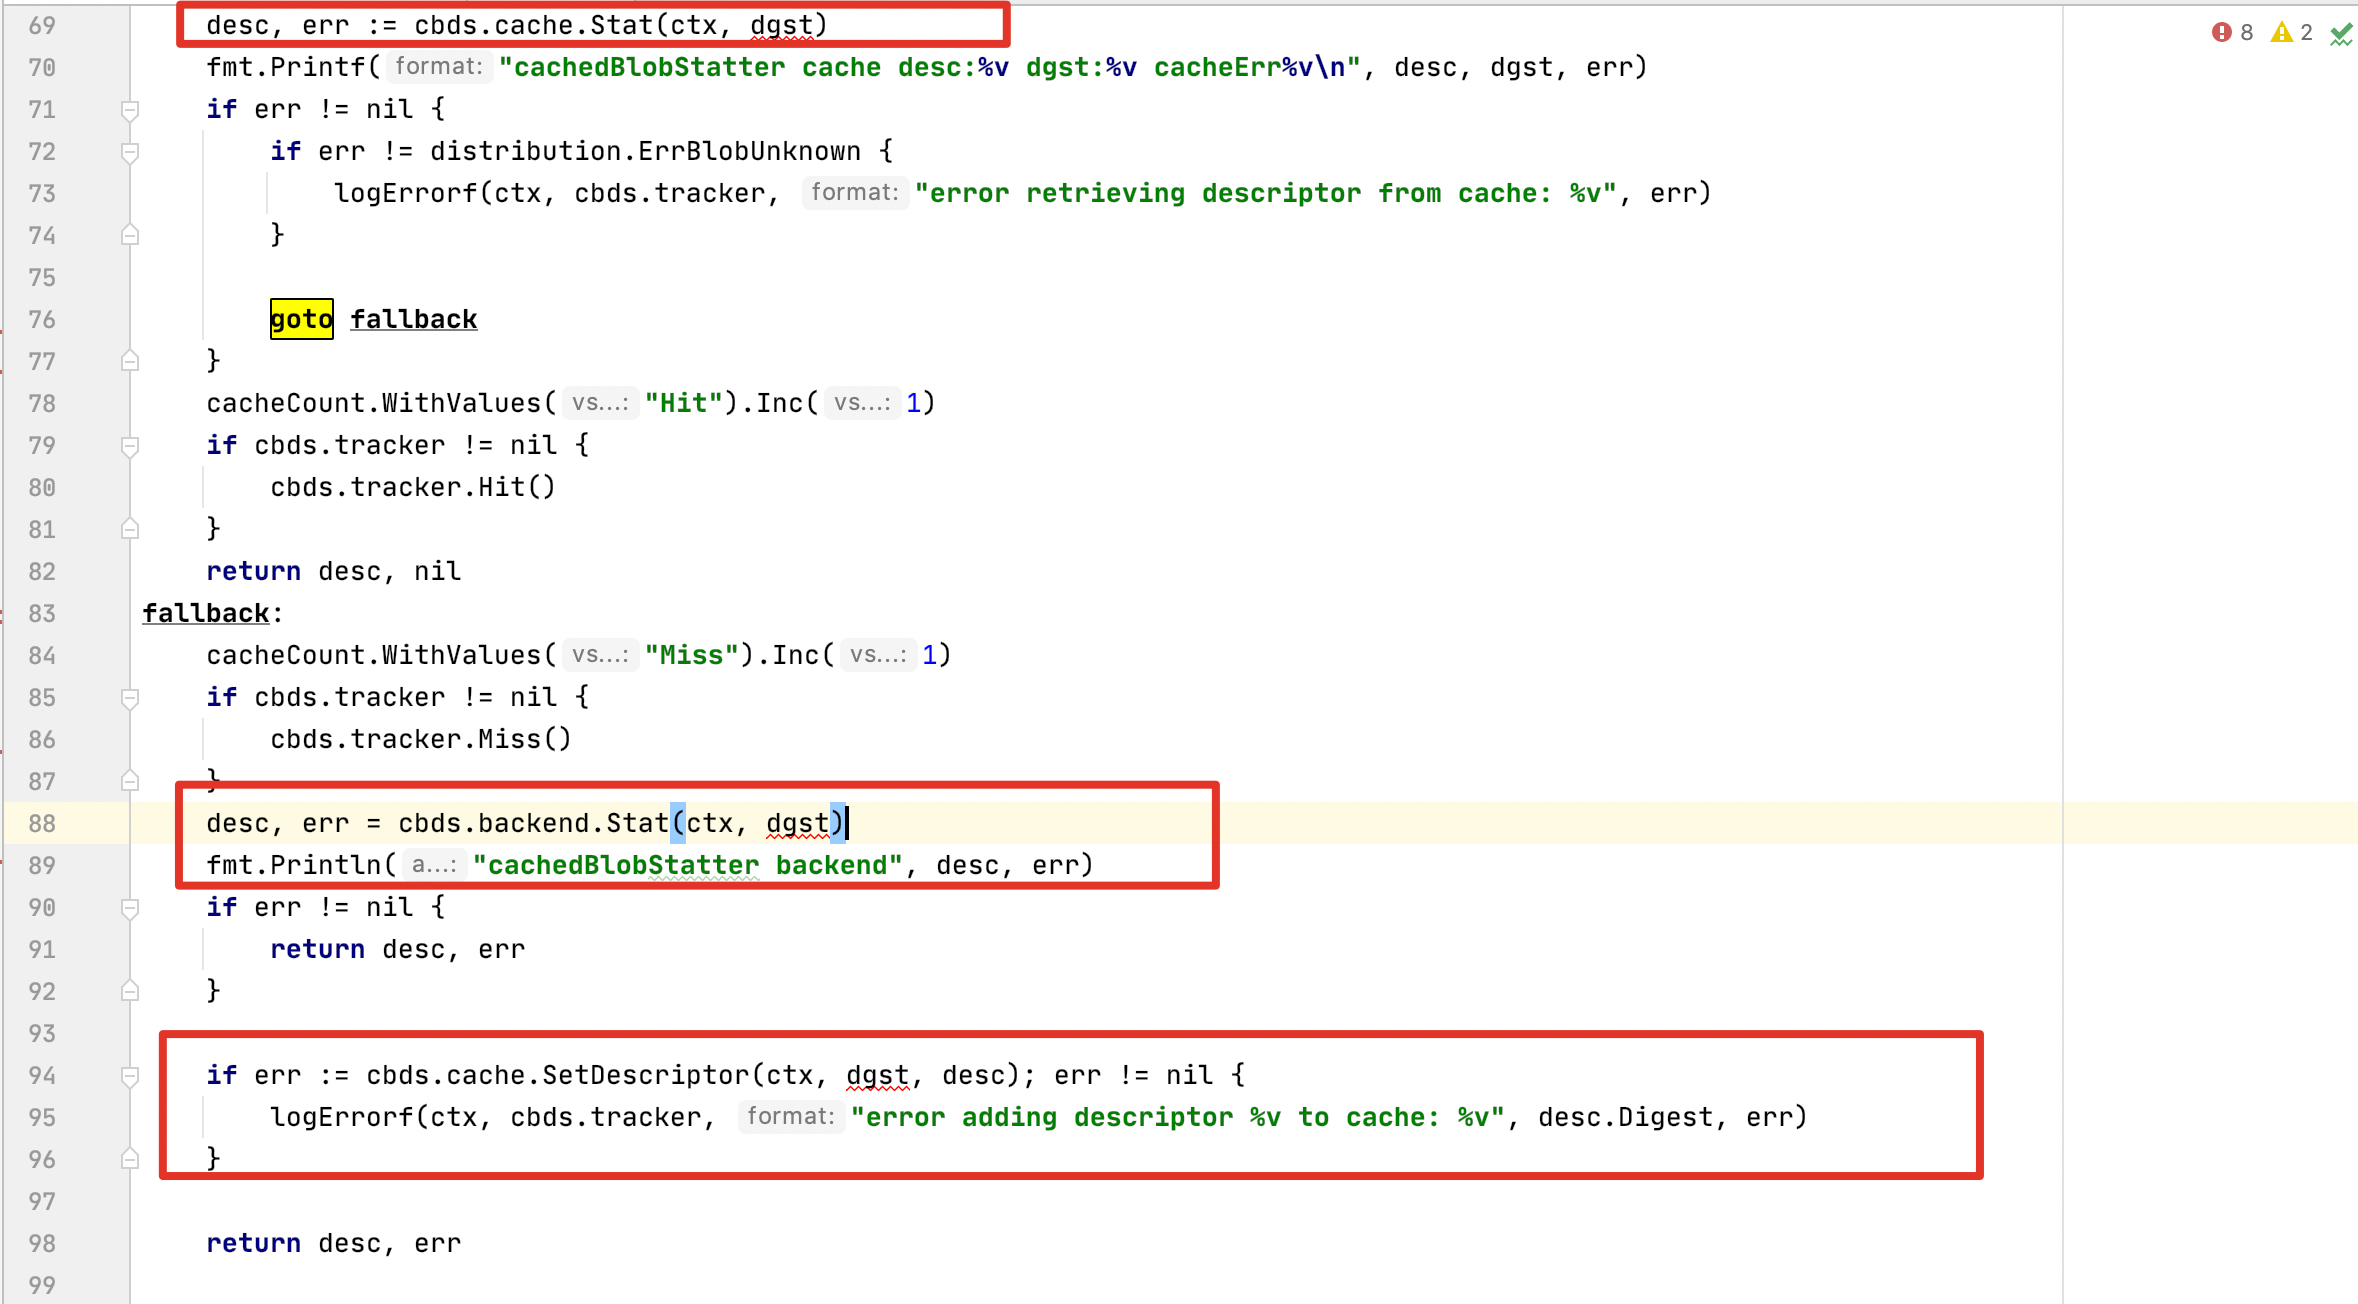Collapse the fold end marker on line 96
This screenshot has width=2358, height=1304.
tap(130, 1159)
